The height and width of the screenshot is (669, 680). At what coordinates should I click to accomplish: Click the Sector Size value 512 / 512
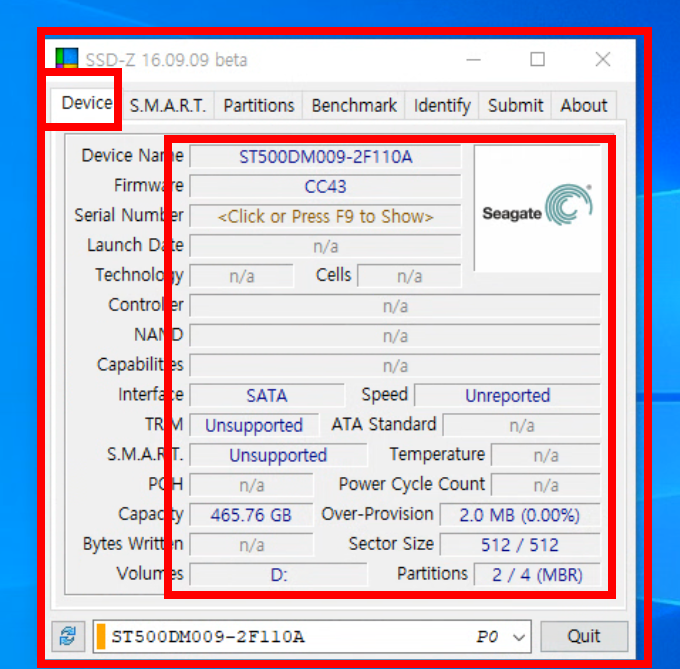point(520,545)
